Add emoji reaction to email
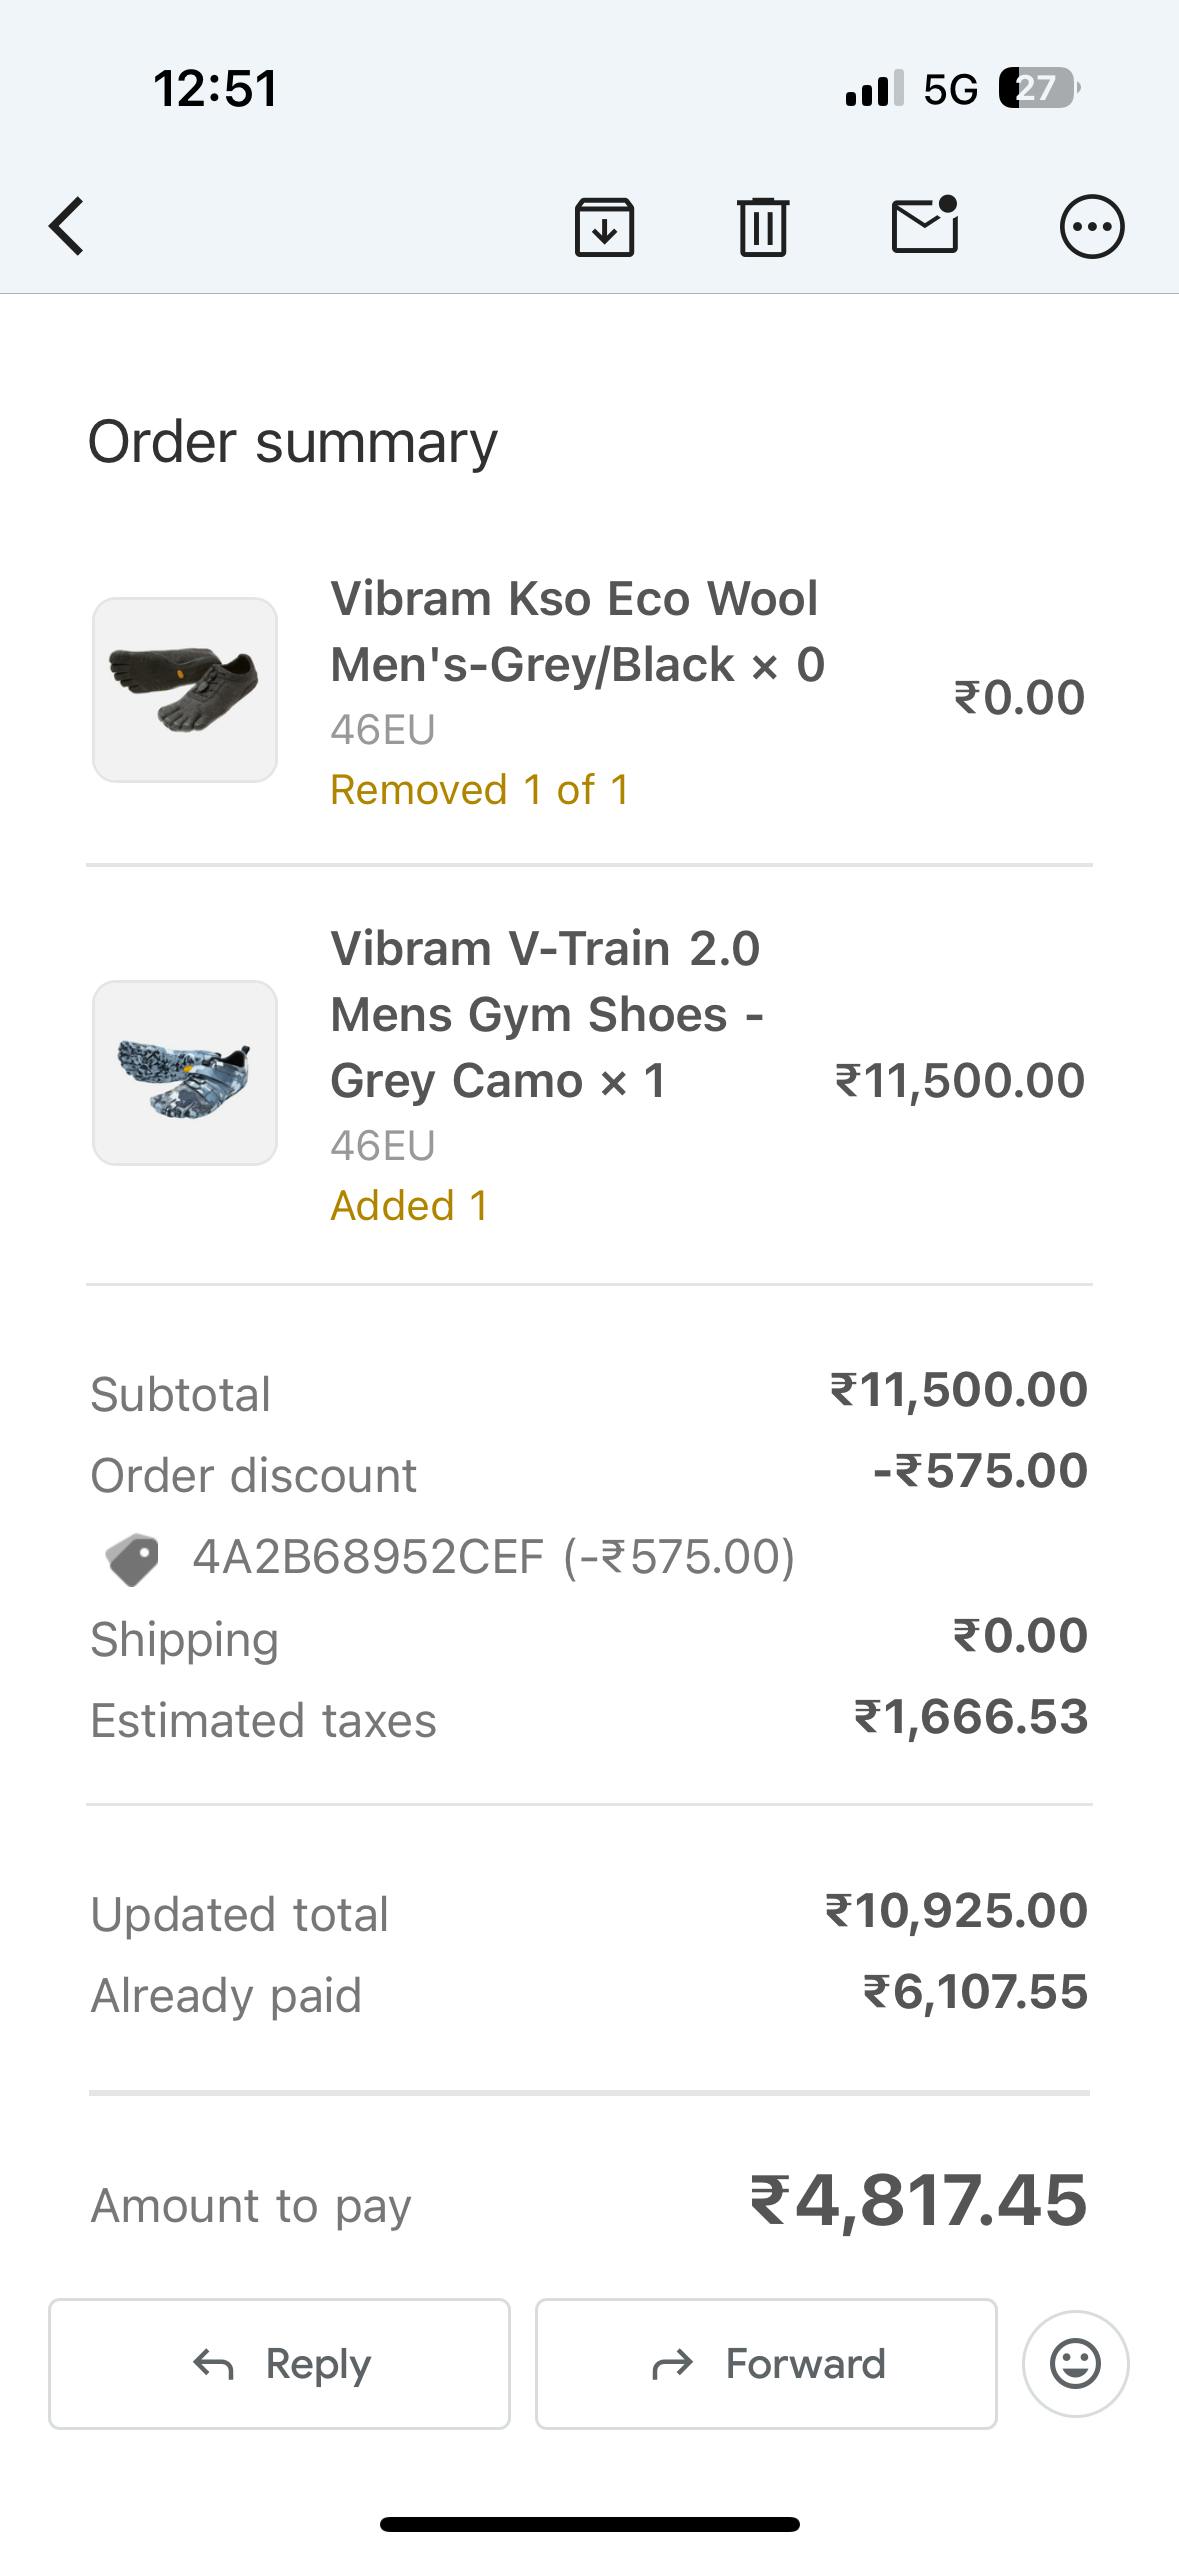Image resolution: width=1179 pixels, height=2556 pixels. tap(1075, 2364)
